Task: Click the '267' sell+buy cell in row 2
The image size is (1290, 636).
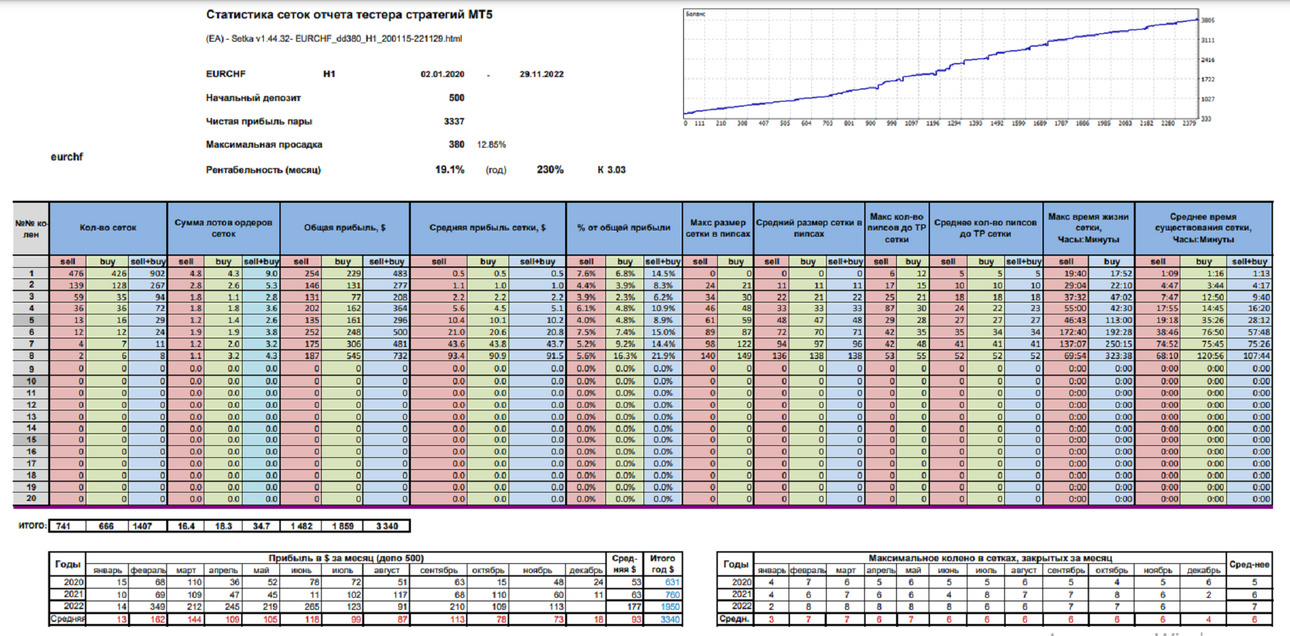Action: (x=147, y=285)
